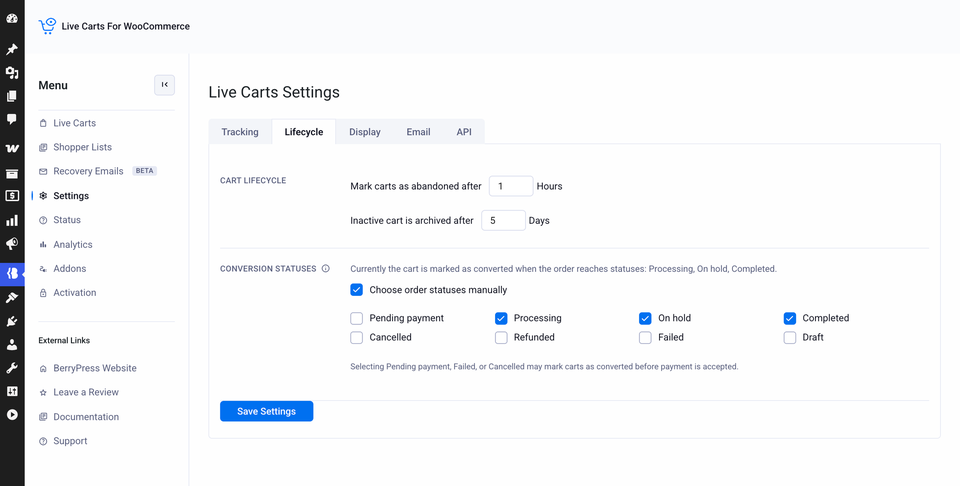Click the BETA badge next to Recovery Emails
Image resolution: width=960 pixels, height=486 pixels.
point(144,171)
